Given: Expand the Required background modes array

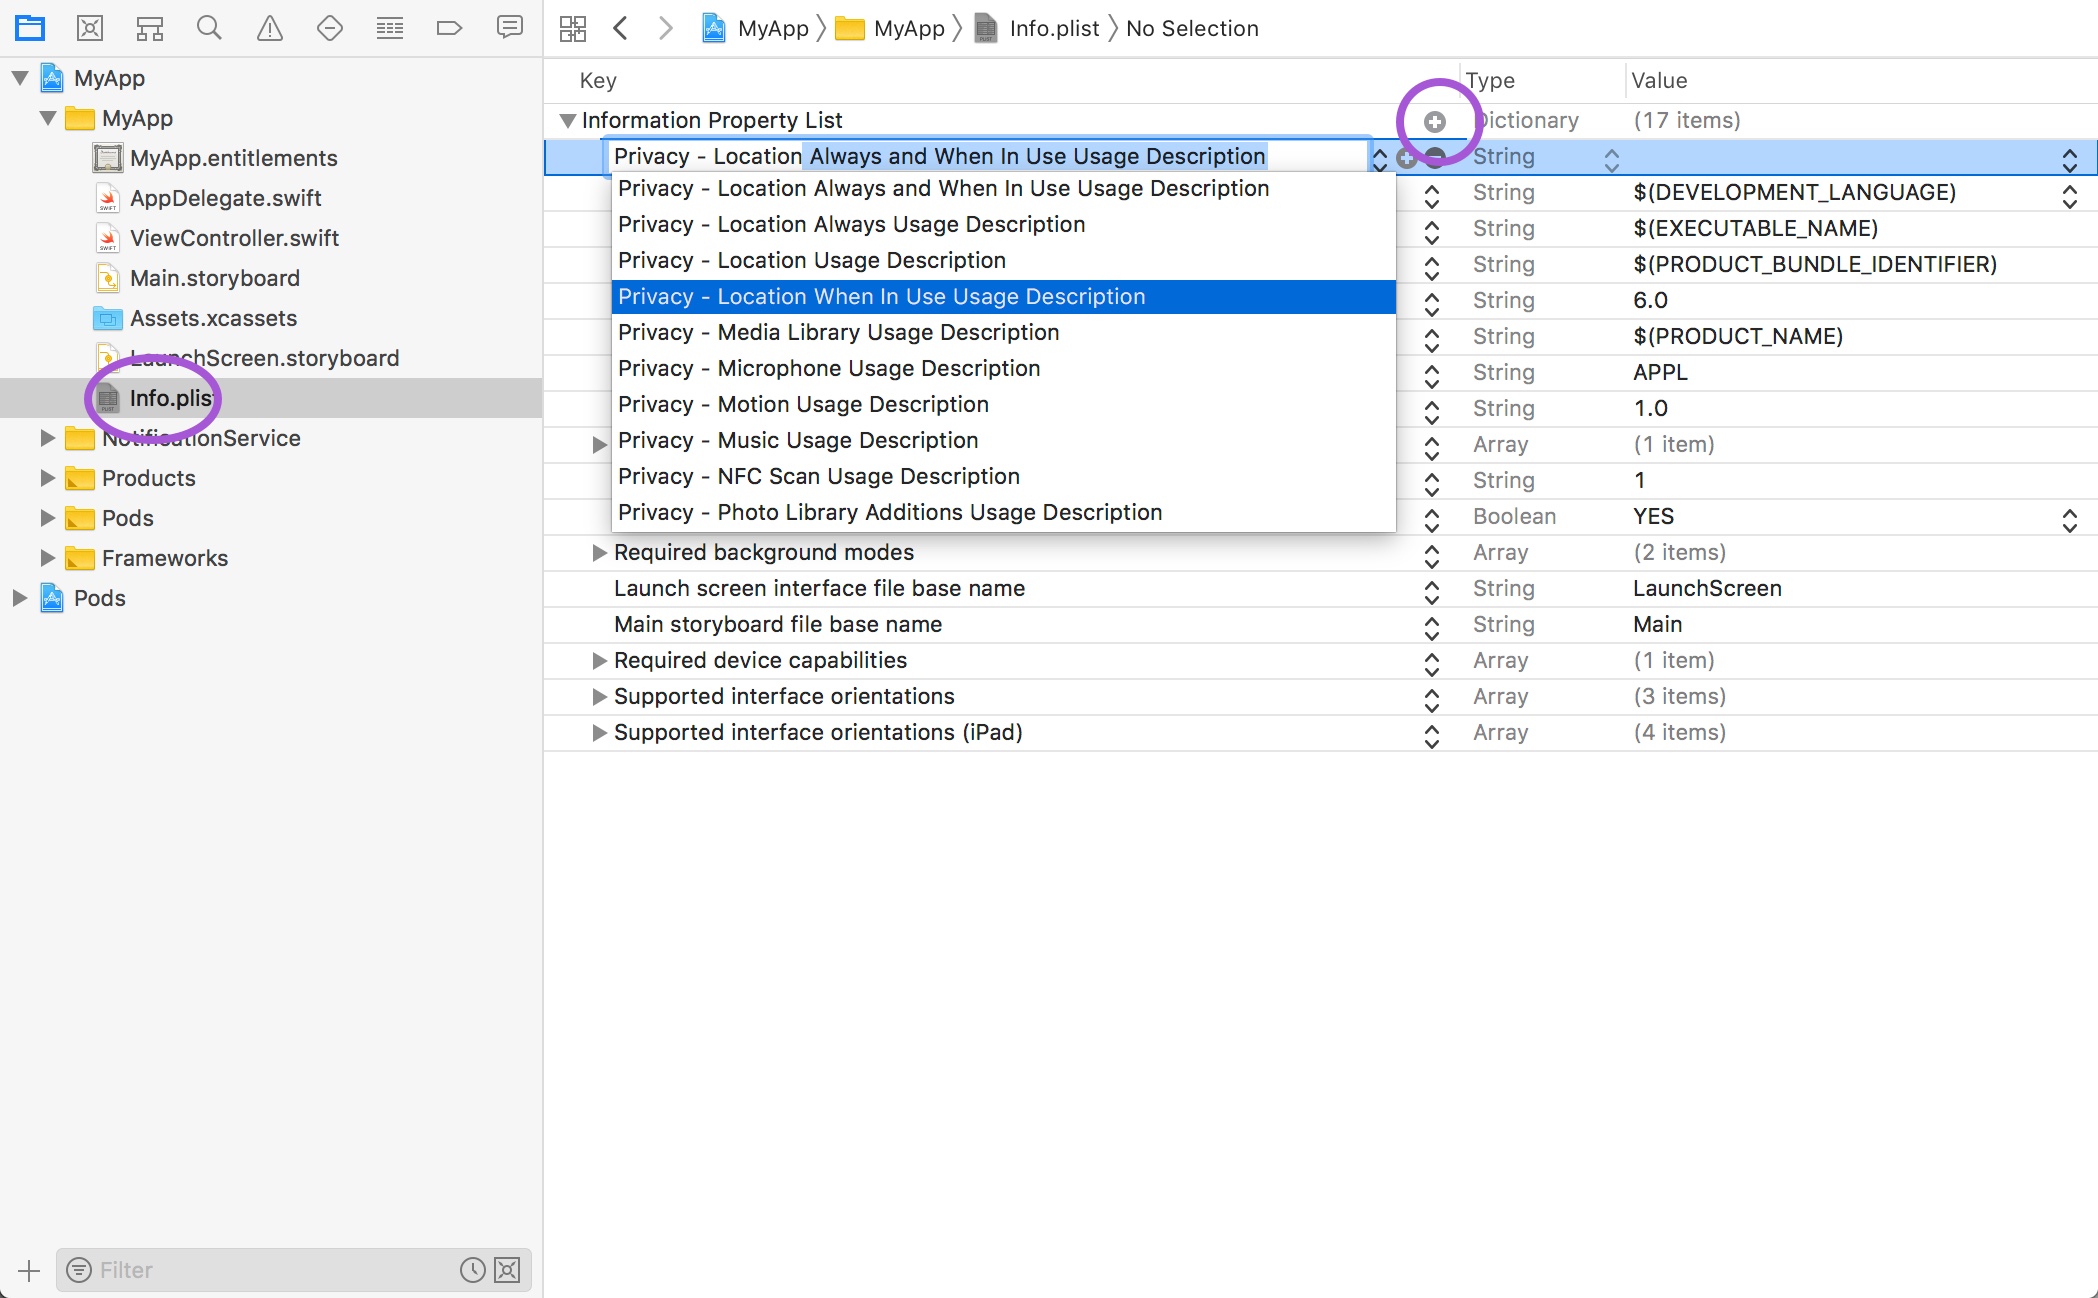Looking at the screenshot, I should 599,552.
